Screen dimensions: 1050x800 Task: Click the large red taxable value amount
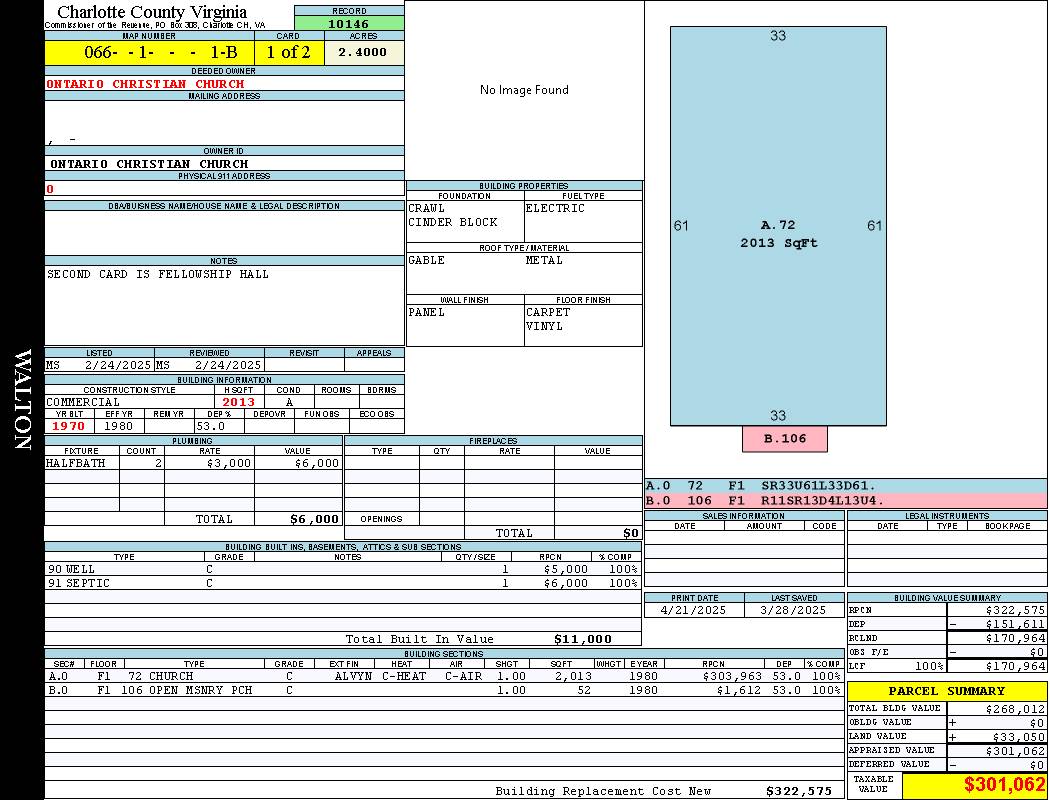tap(1004, 785)
